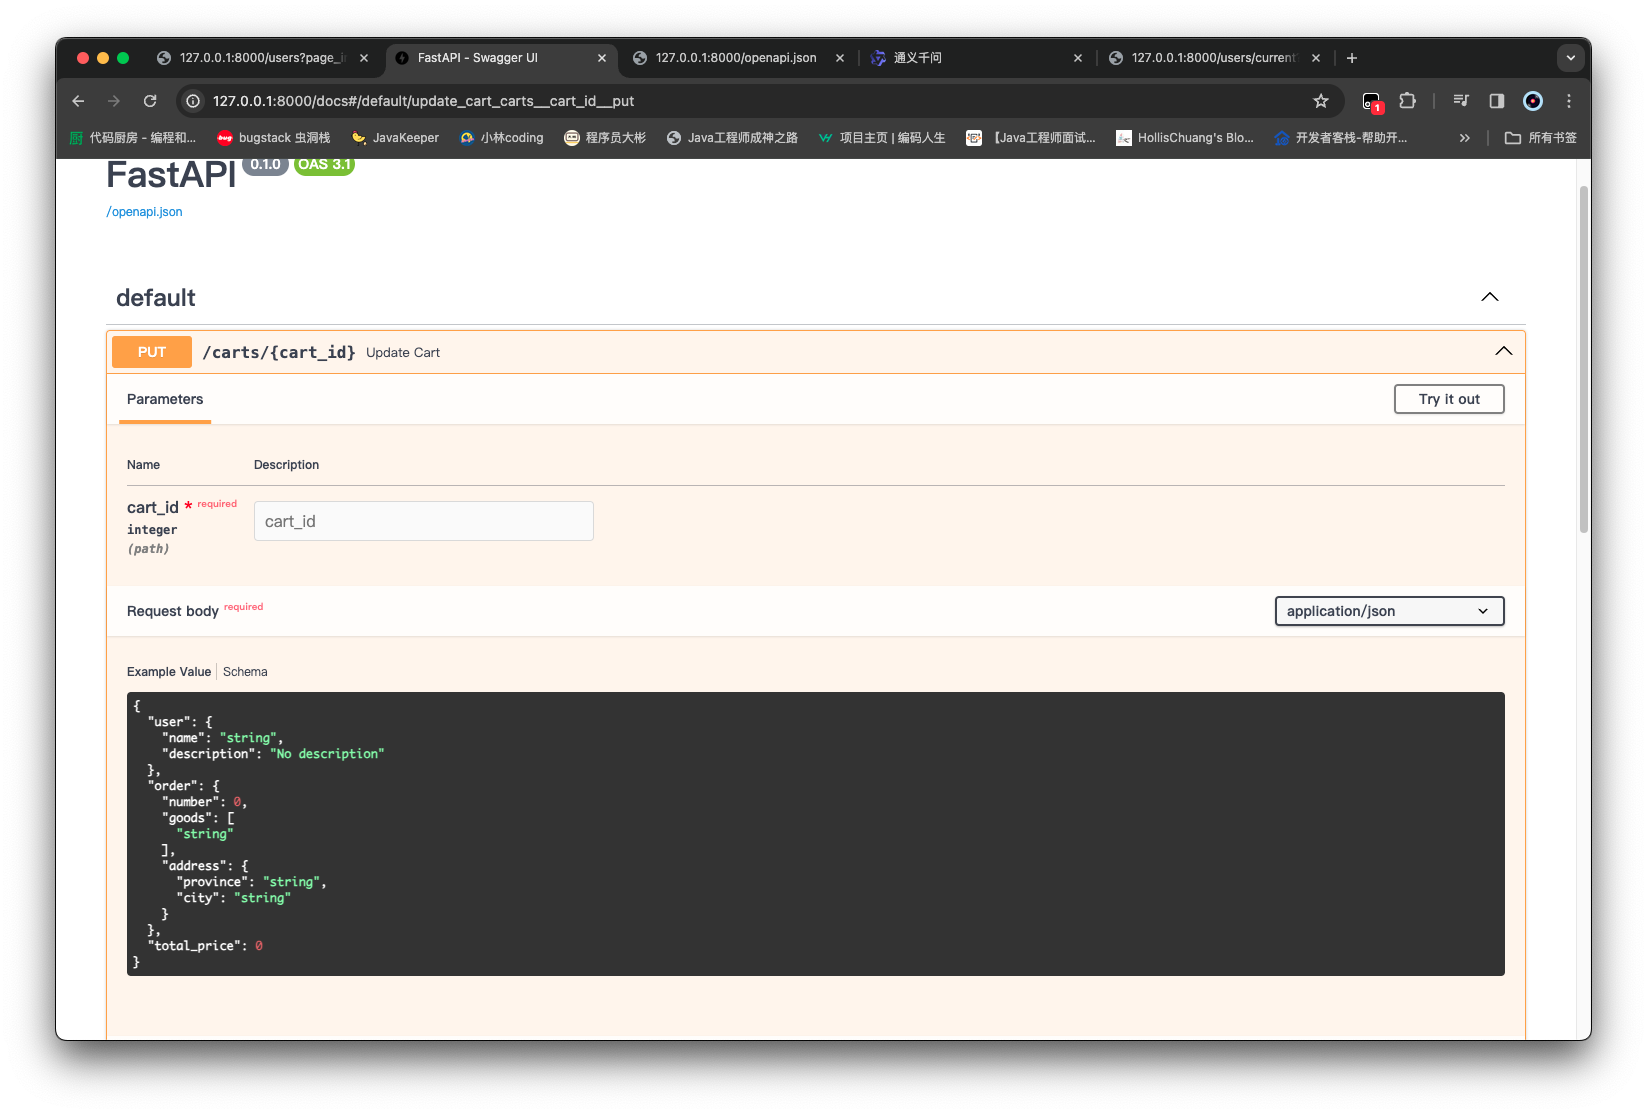Open the JavaKeeper bookmark

(x=395, y=138)
